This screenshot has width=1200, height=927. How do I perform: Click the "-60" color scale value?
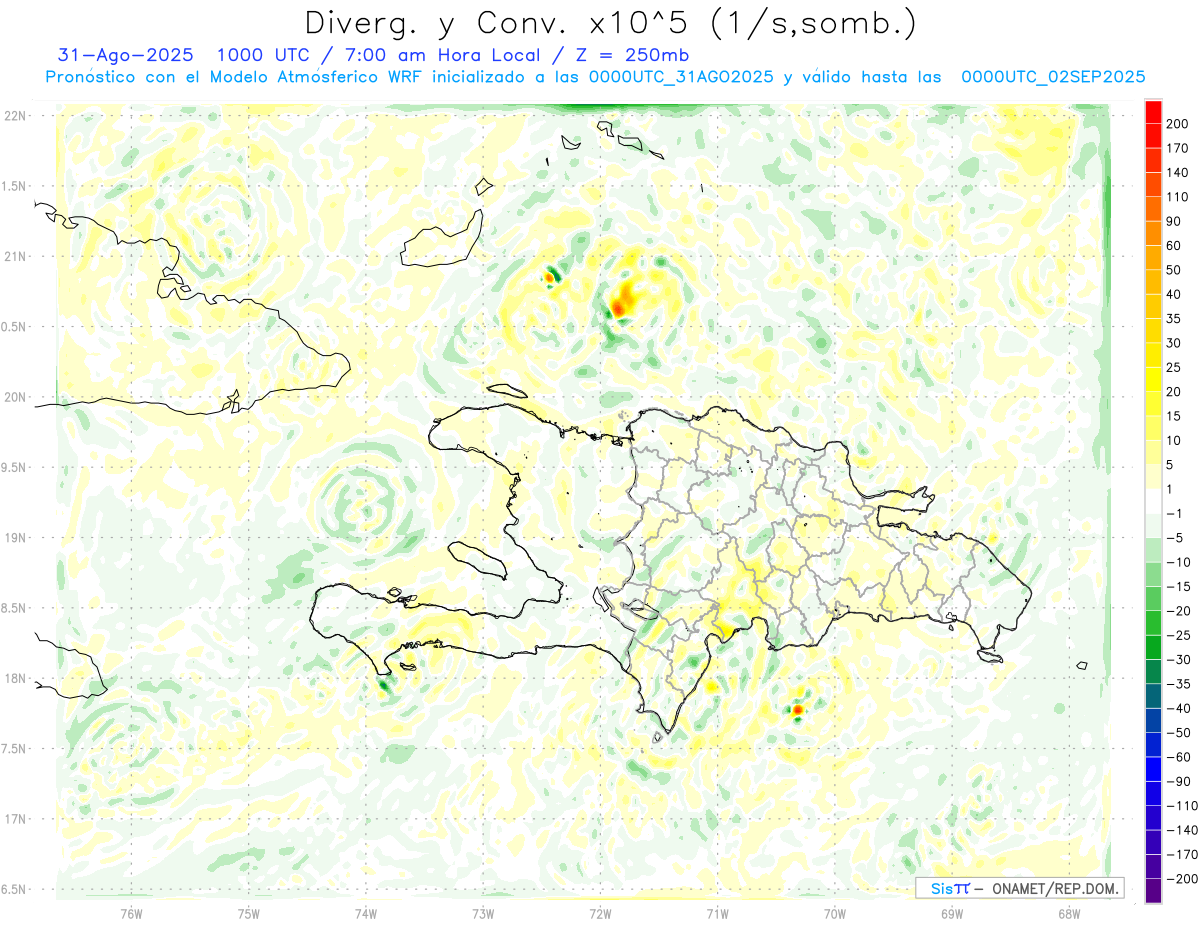(1177, 758)
